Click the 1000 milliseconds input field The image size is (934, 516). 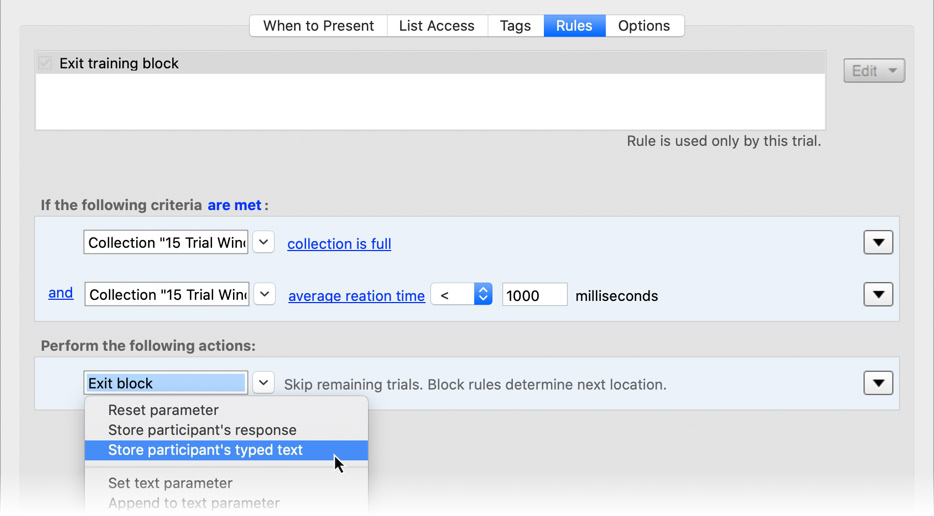click(534, 295)
